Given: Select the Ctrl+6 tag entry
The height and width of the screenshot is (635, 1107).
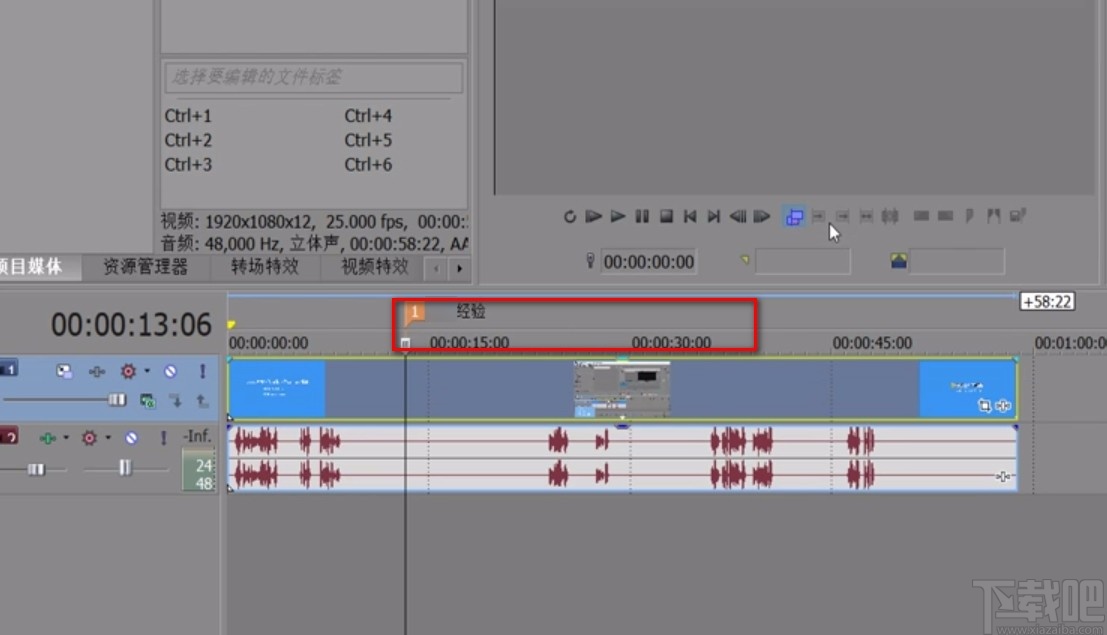Looking at the screenshot, I should (368, 165).
